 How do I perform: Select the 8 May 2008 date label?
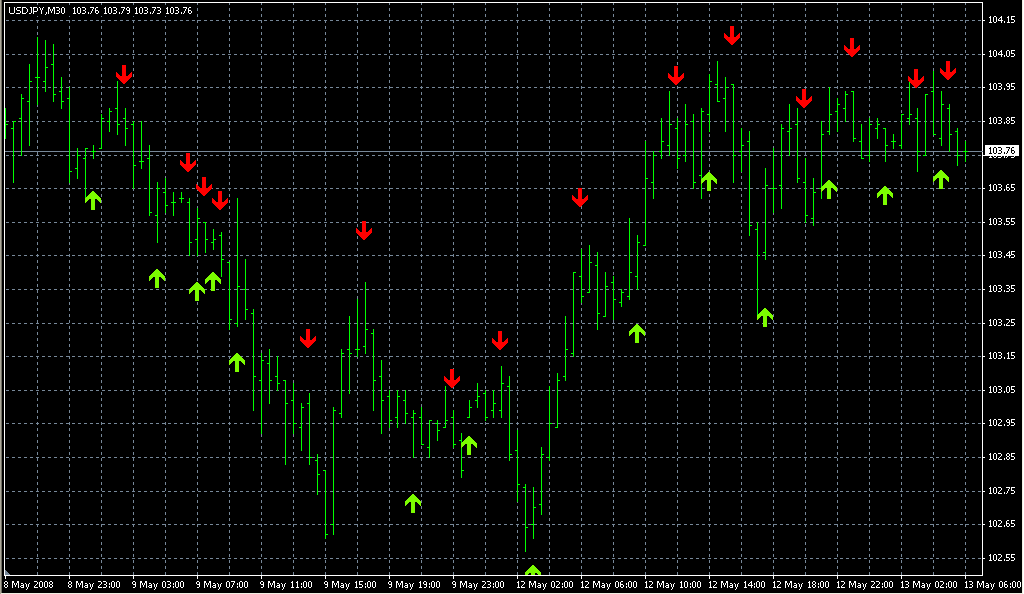[28, 584]
